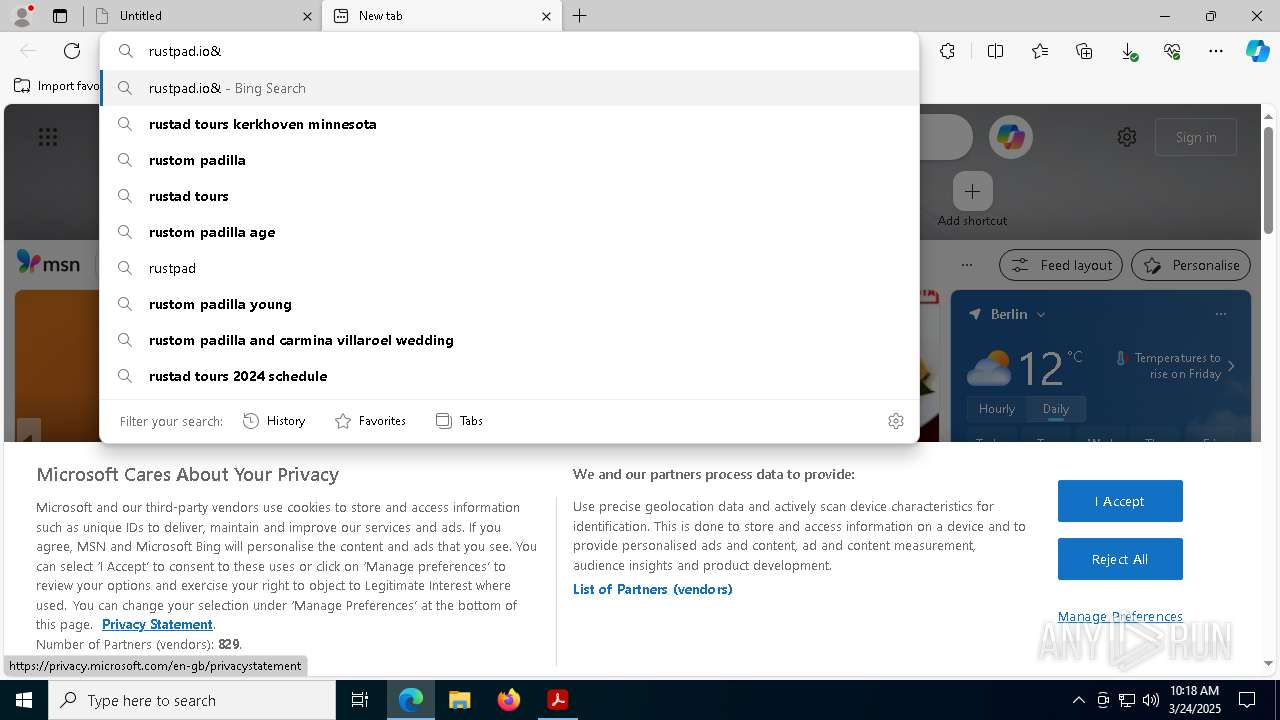This screenshot has height=720, width=1280.
Task: Open the Extensions puzzle icon
Action: 948,51
